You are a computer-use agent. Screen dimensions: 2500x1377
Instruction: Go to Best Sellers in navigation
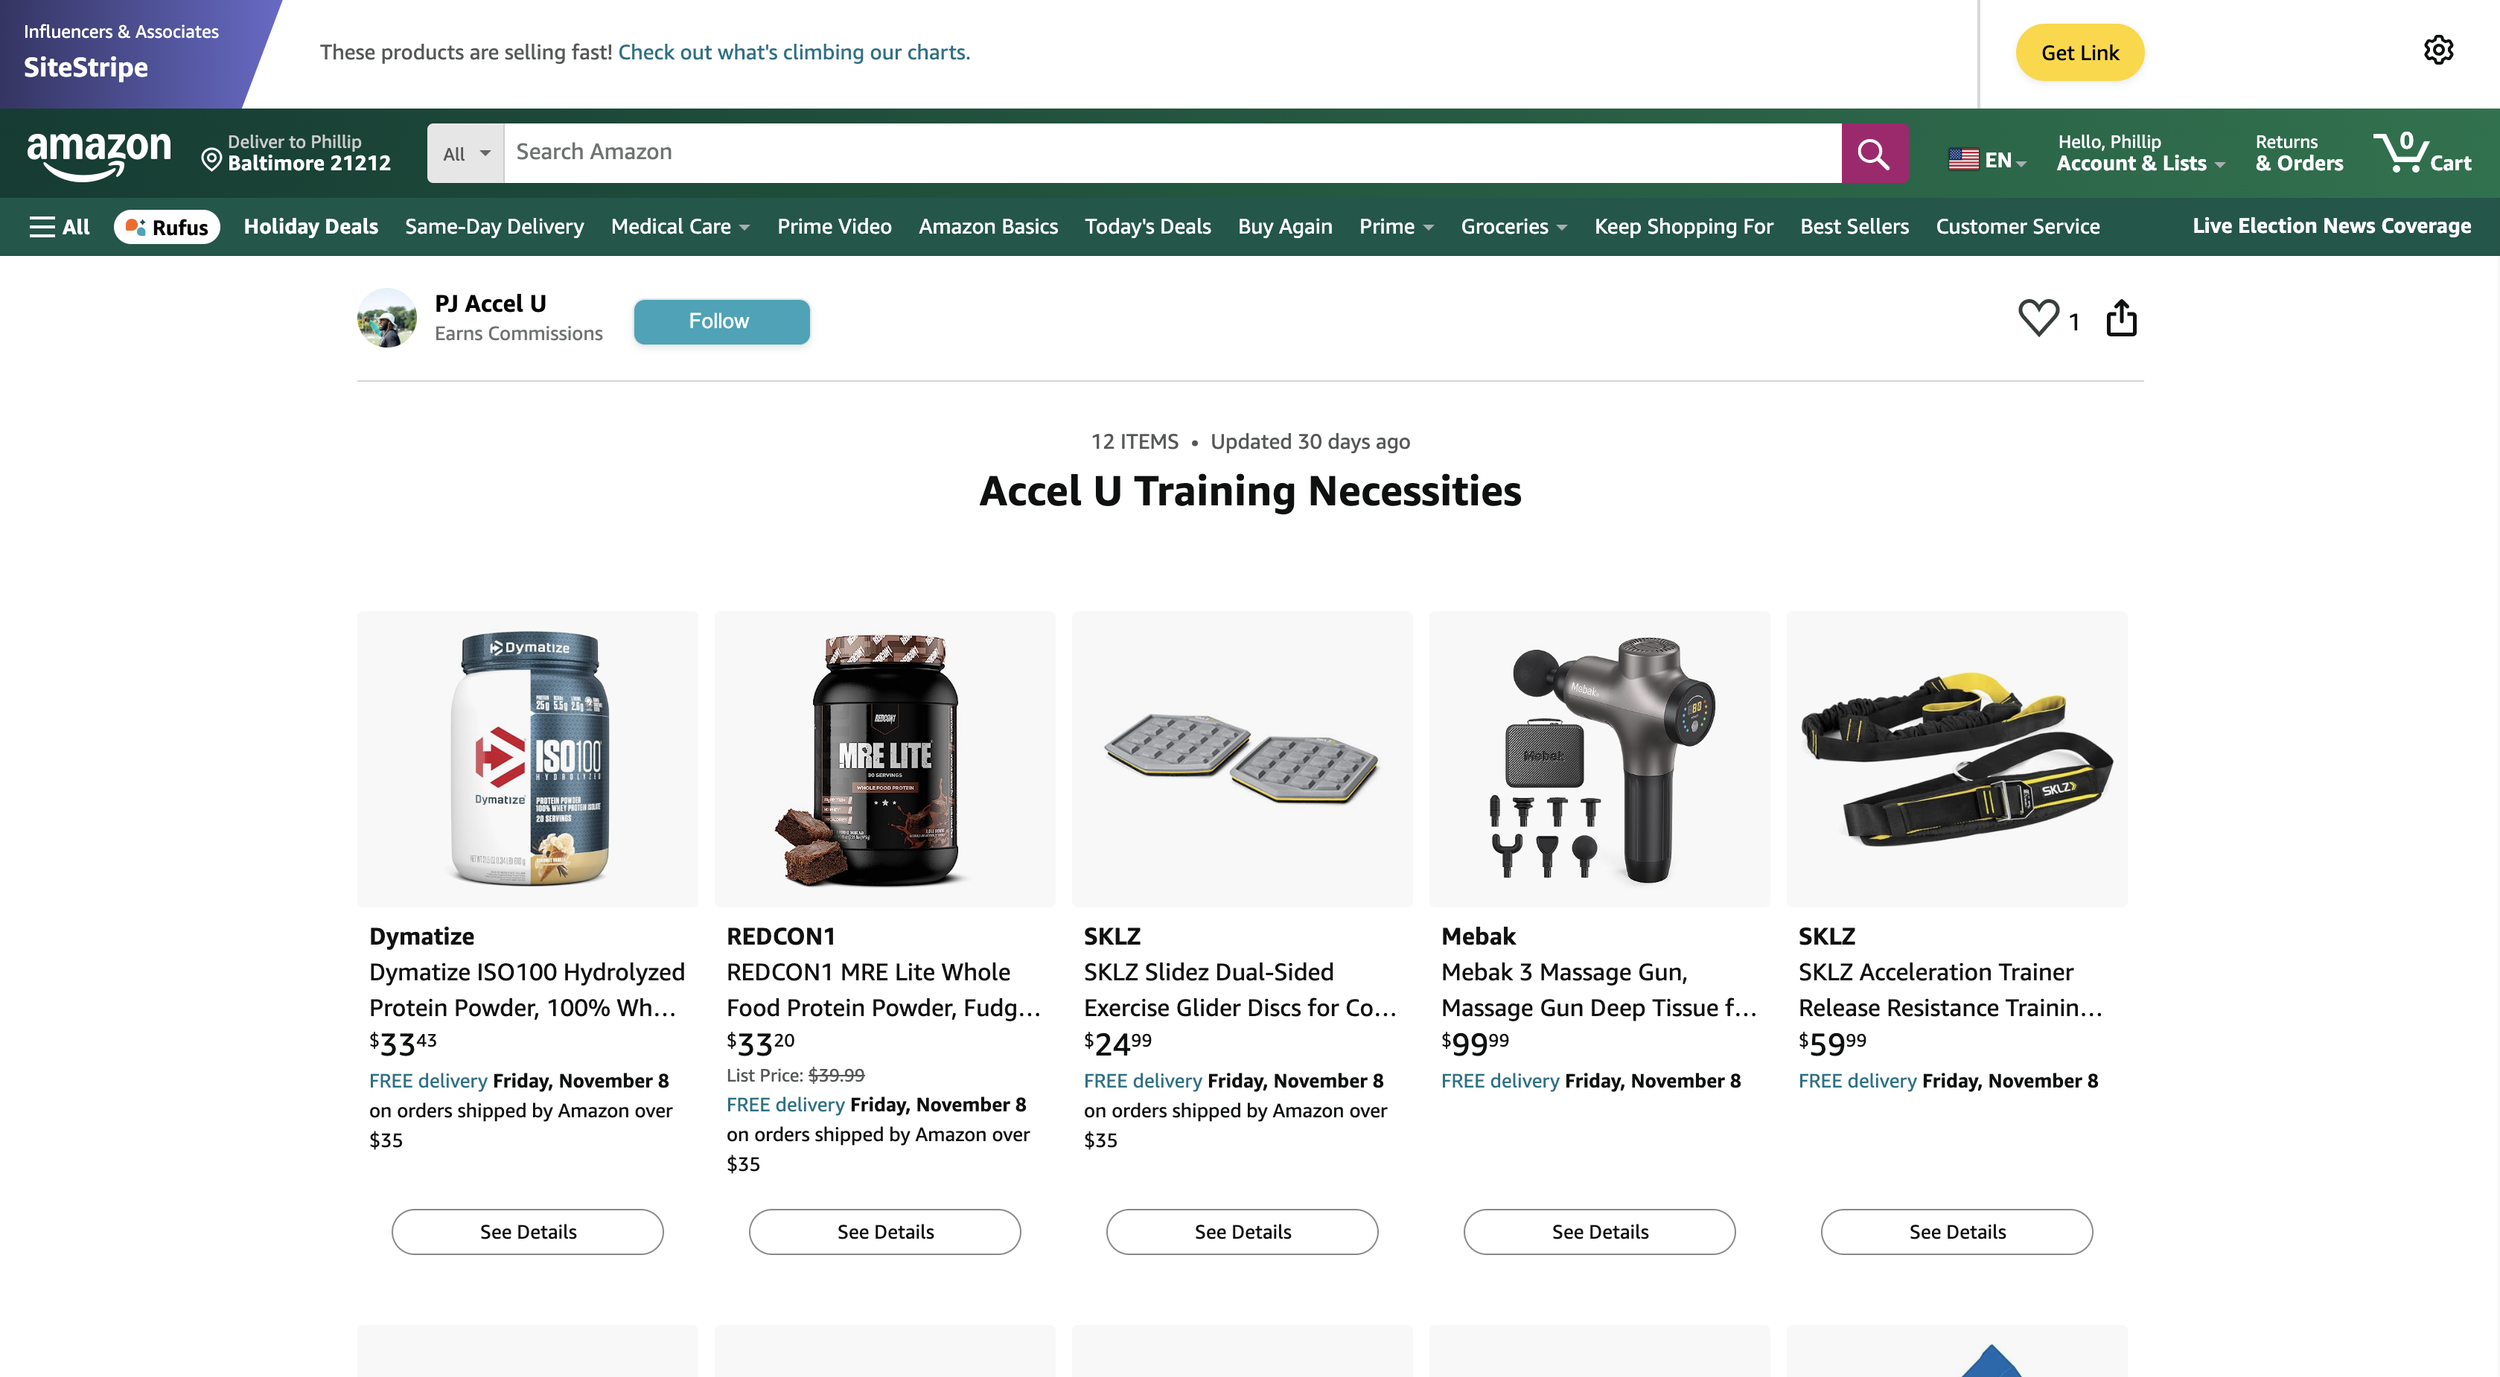(1854, 227)
